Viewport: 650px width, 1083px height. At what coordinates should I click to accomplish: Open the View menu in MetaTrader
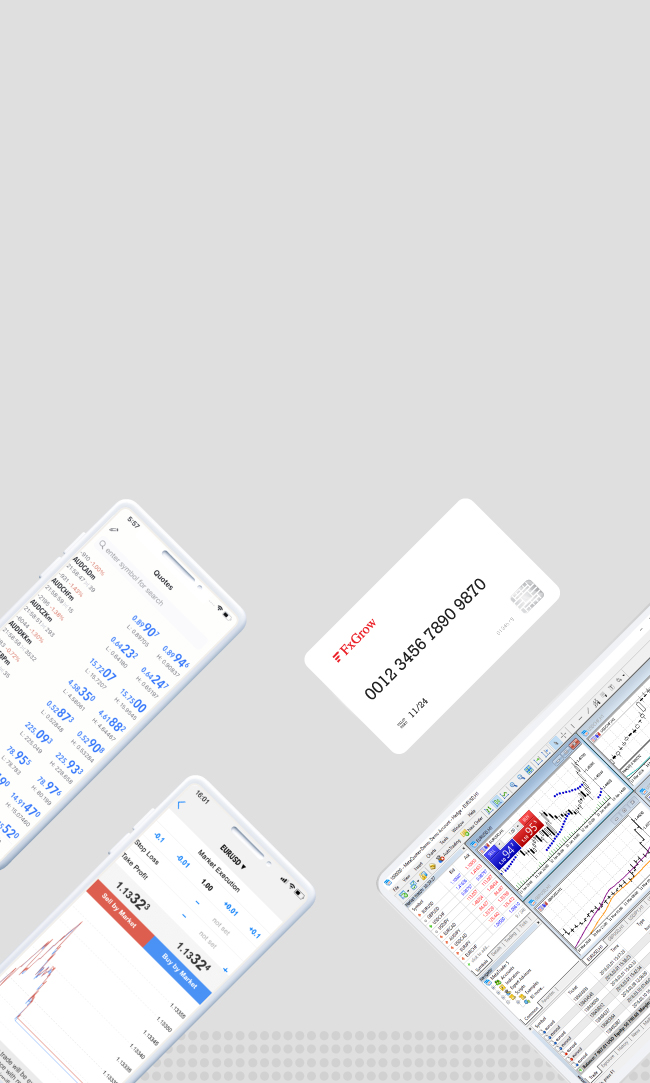click(x=406, y=877)
